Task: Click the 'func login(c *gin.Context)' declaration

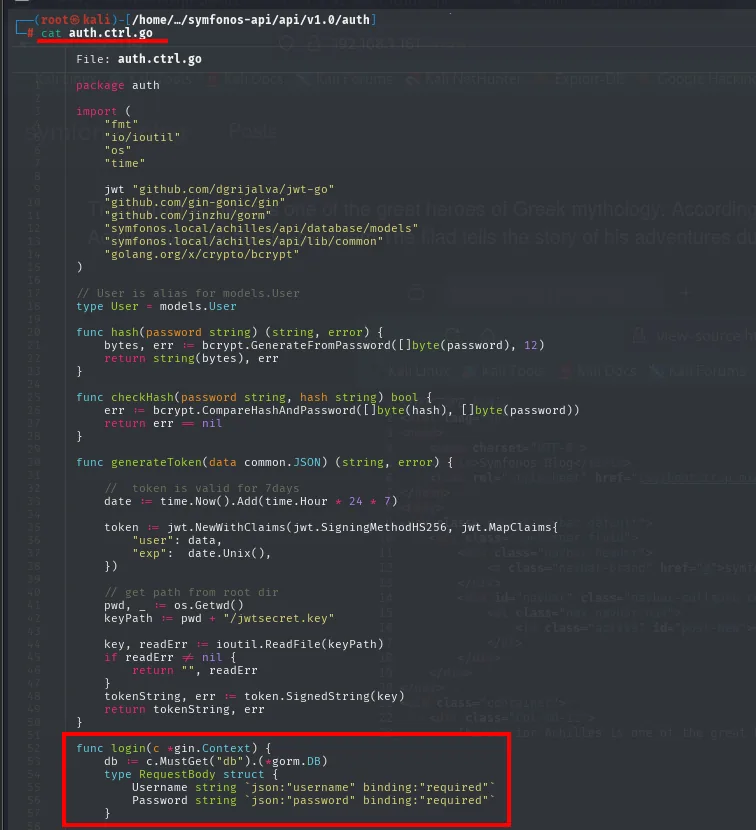Action: tap(174, 748)
